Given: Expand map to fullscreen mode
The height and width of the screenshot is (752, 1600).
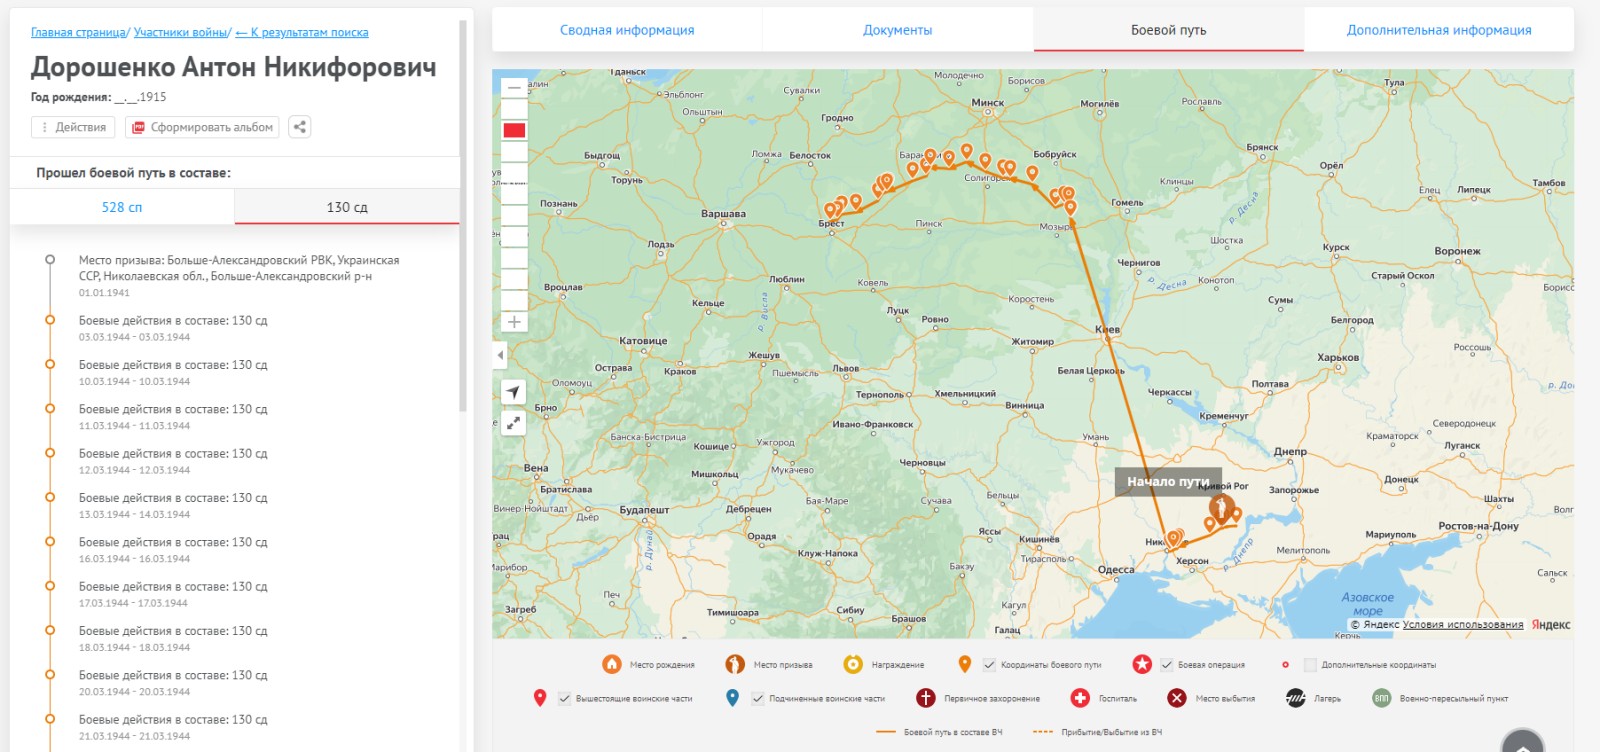Looking at the screenshot, I should click(513, 423).
